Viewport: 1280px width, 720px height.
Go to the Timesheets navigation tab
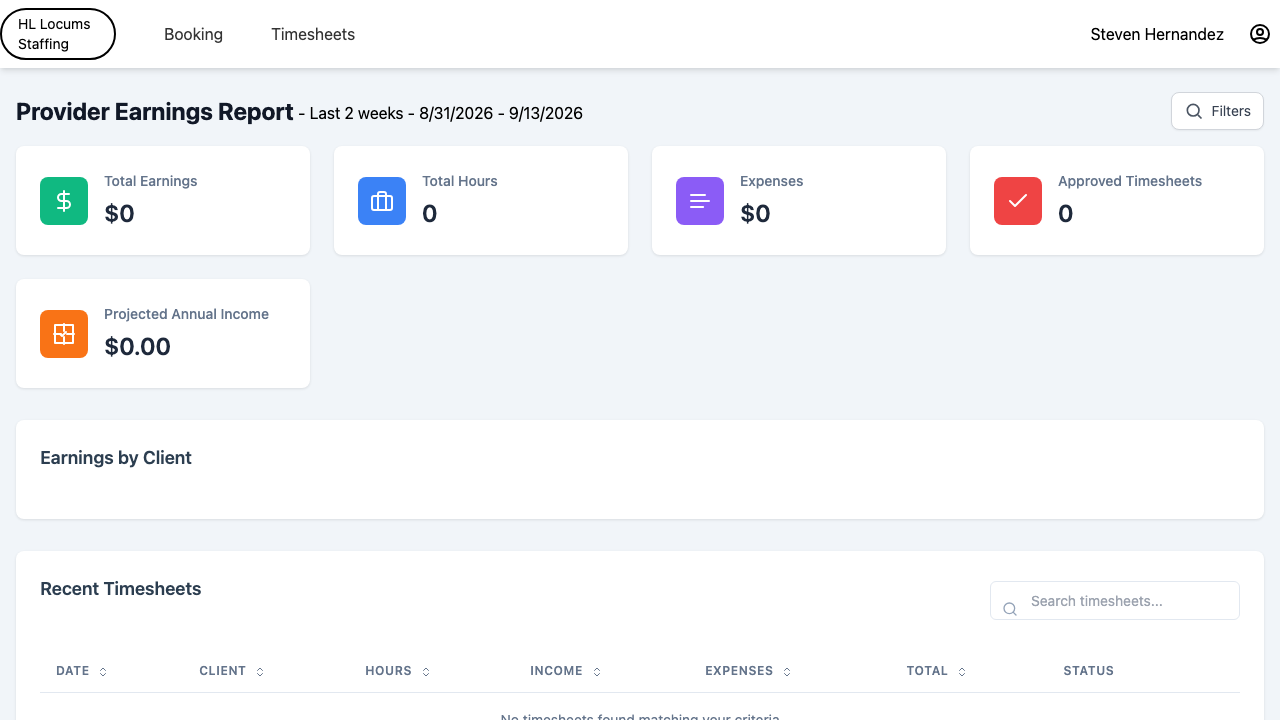(313, 34)
